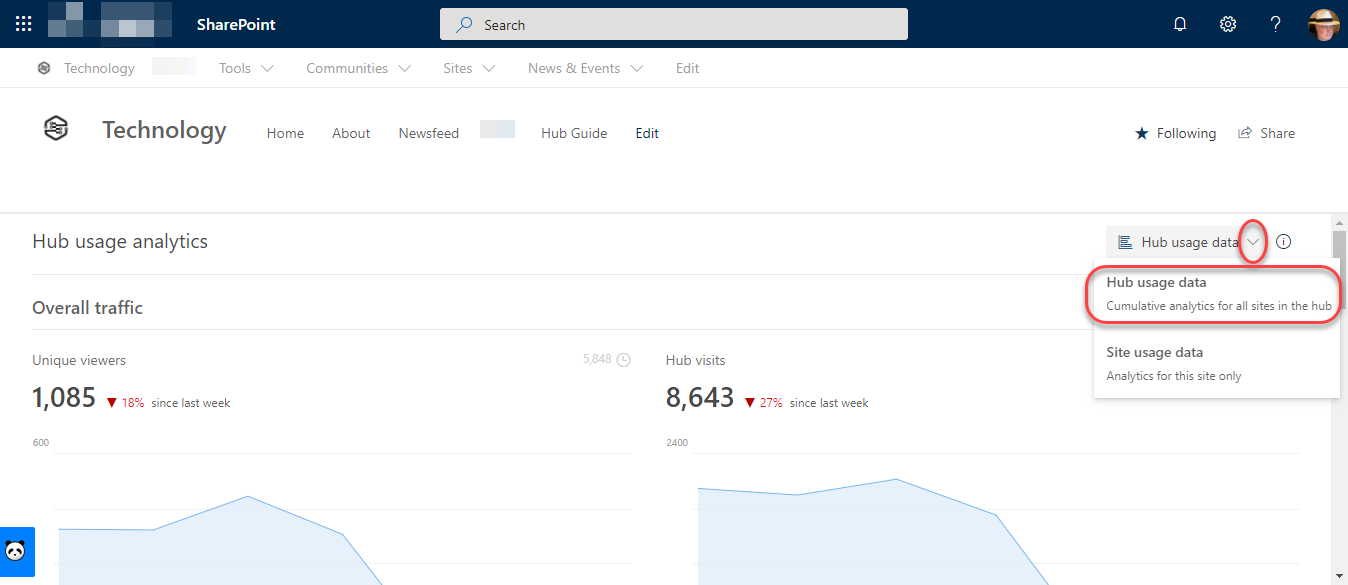Click inside the Search field

tap(673, 24)
